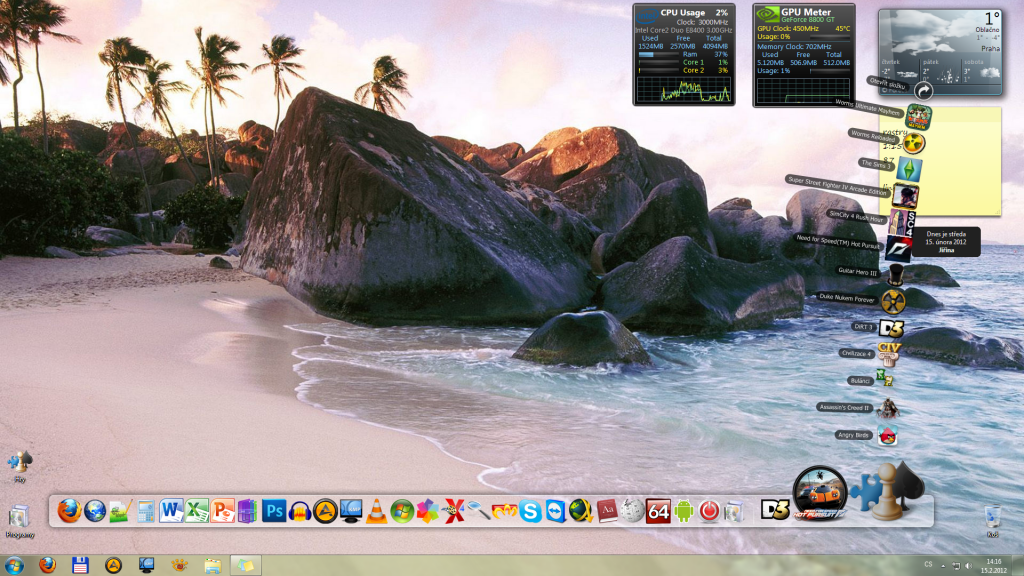1024x576 pixels.
Task: Open the volume icon in the system tray
Action: [968, 566]
